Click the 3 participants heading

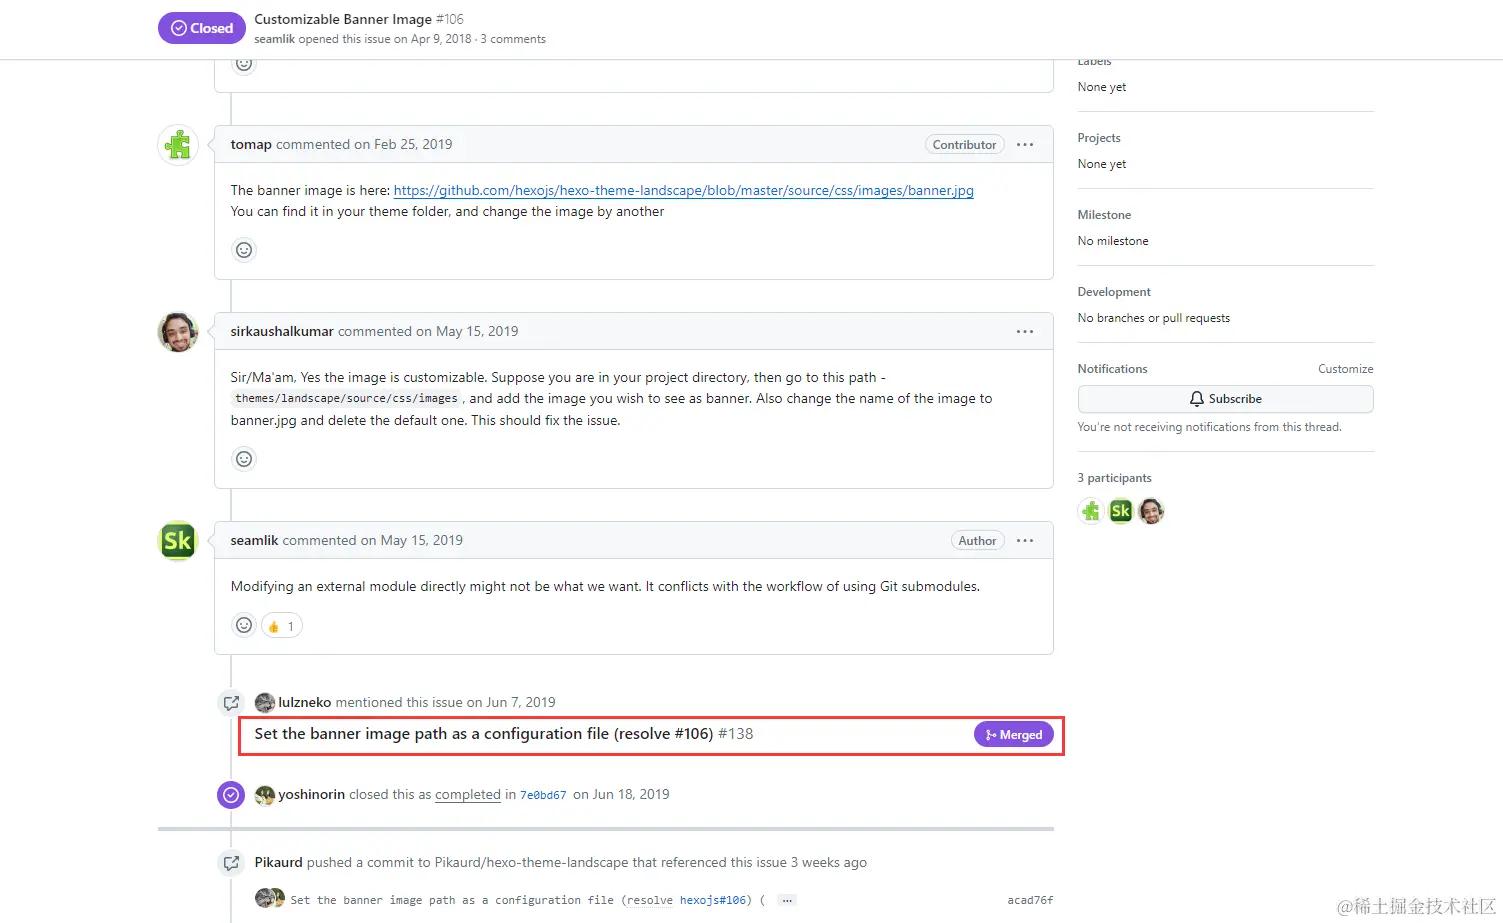(1114, 478)
